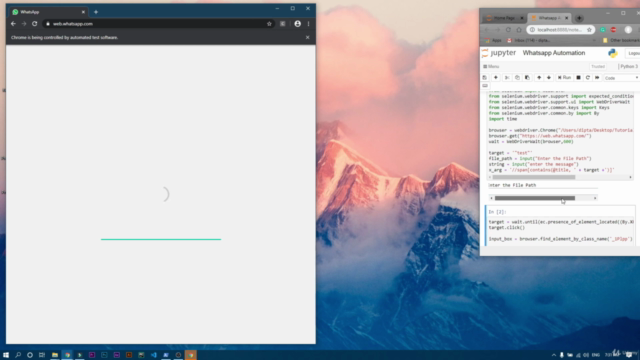Image resolution: width=640 pixels, height=360 pixels.
Task: Open the extension icon beside bookmark star
Action: (282, 24)
